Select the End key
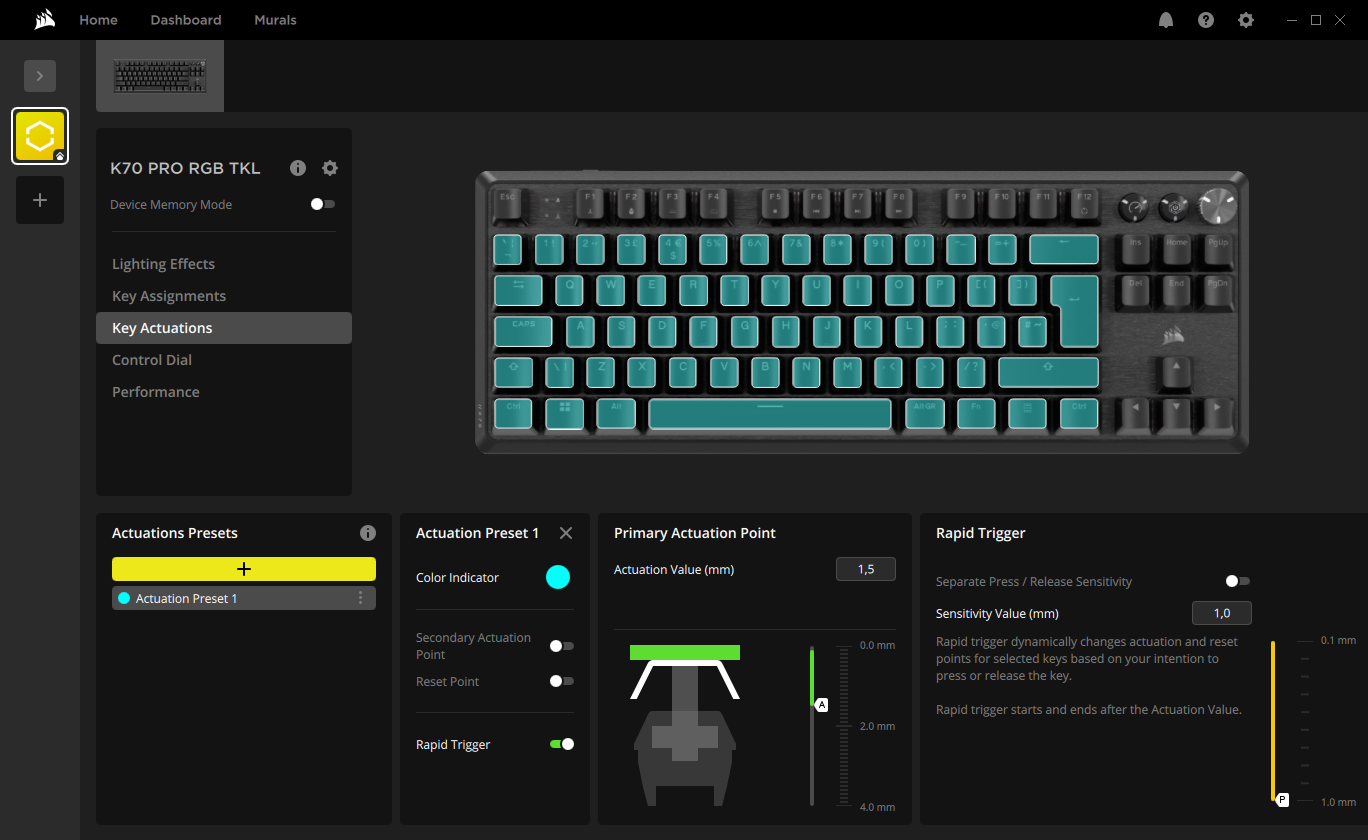 1176,291
